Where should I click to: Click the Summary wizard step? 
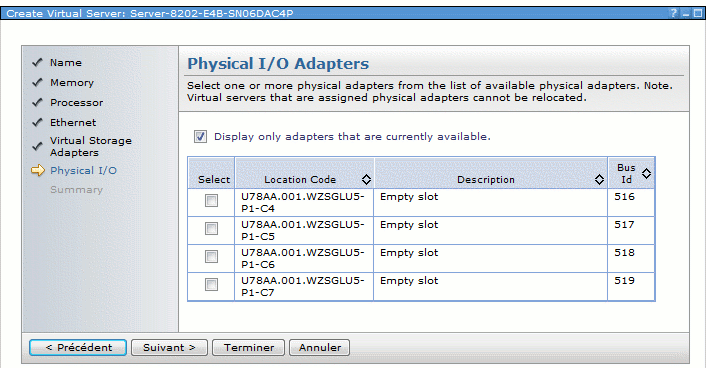[77, 190]
